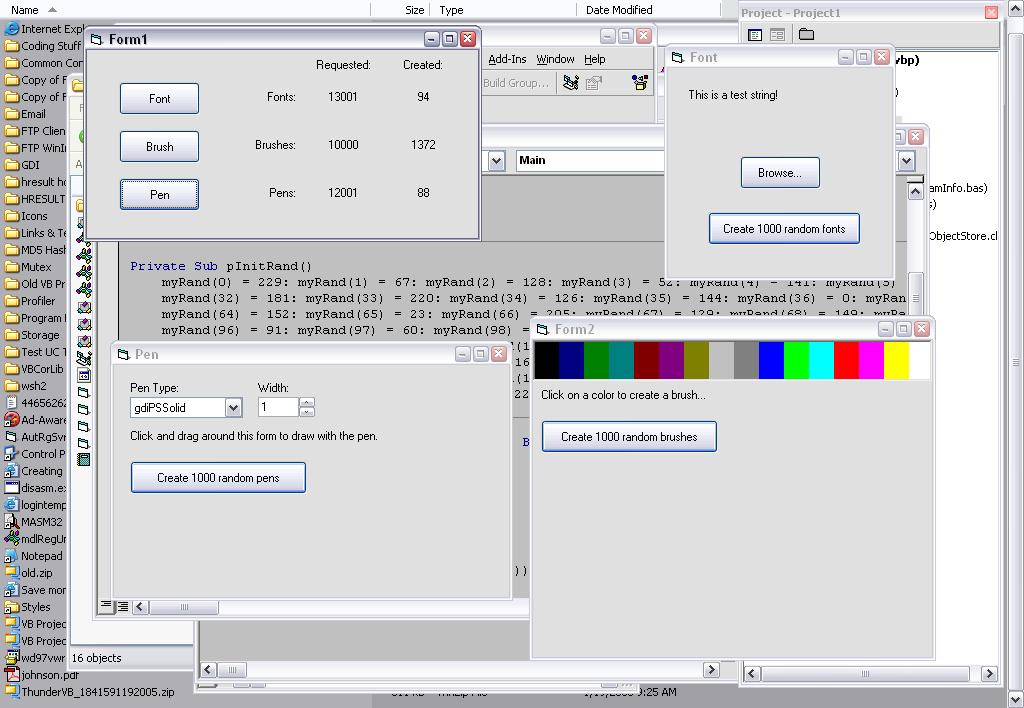Click the GDI folder icon
1024x708 pixels.
(x=12, y=165)
